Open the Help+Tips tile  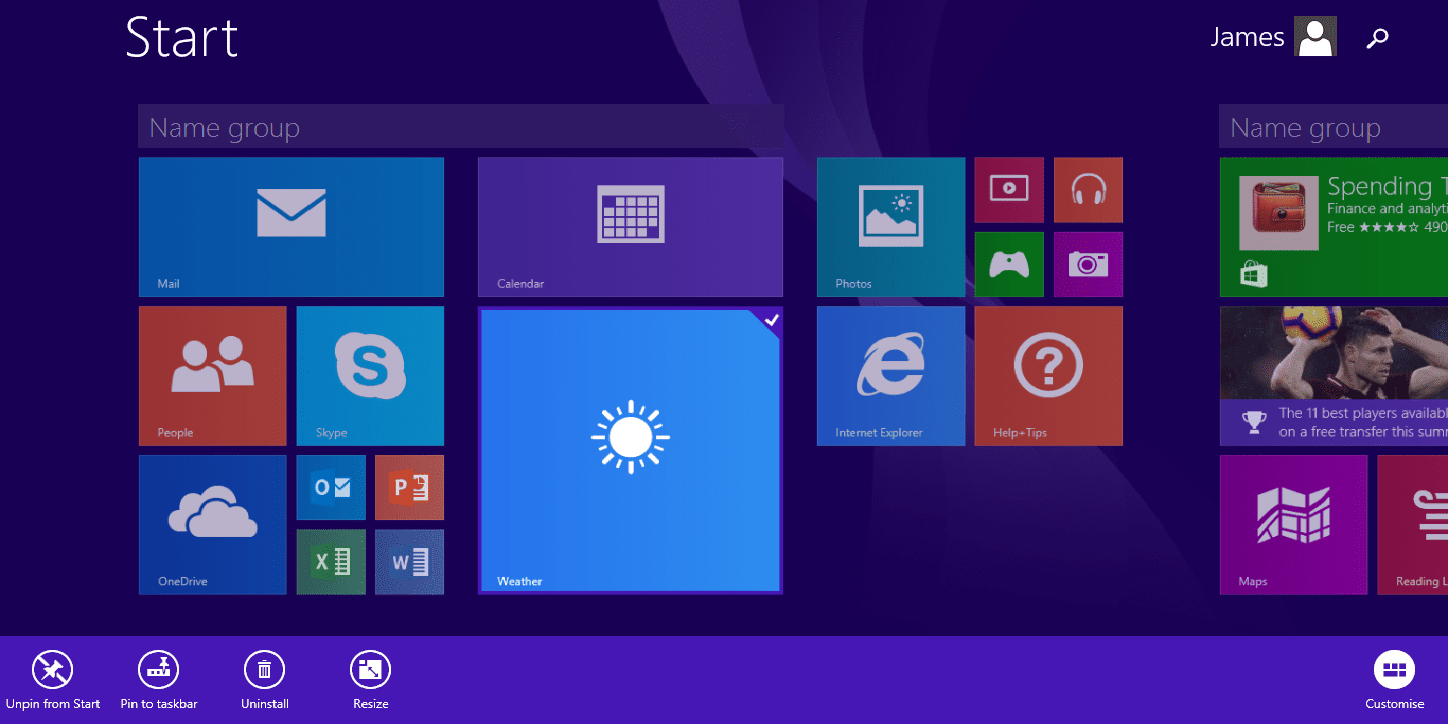(x=1049, y=376)
